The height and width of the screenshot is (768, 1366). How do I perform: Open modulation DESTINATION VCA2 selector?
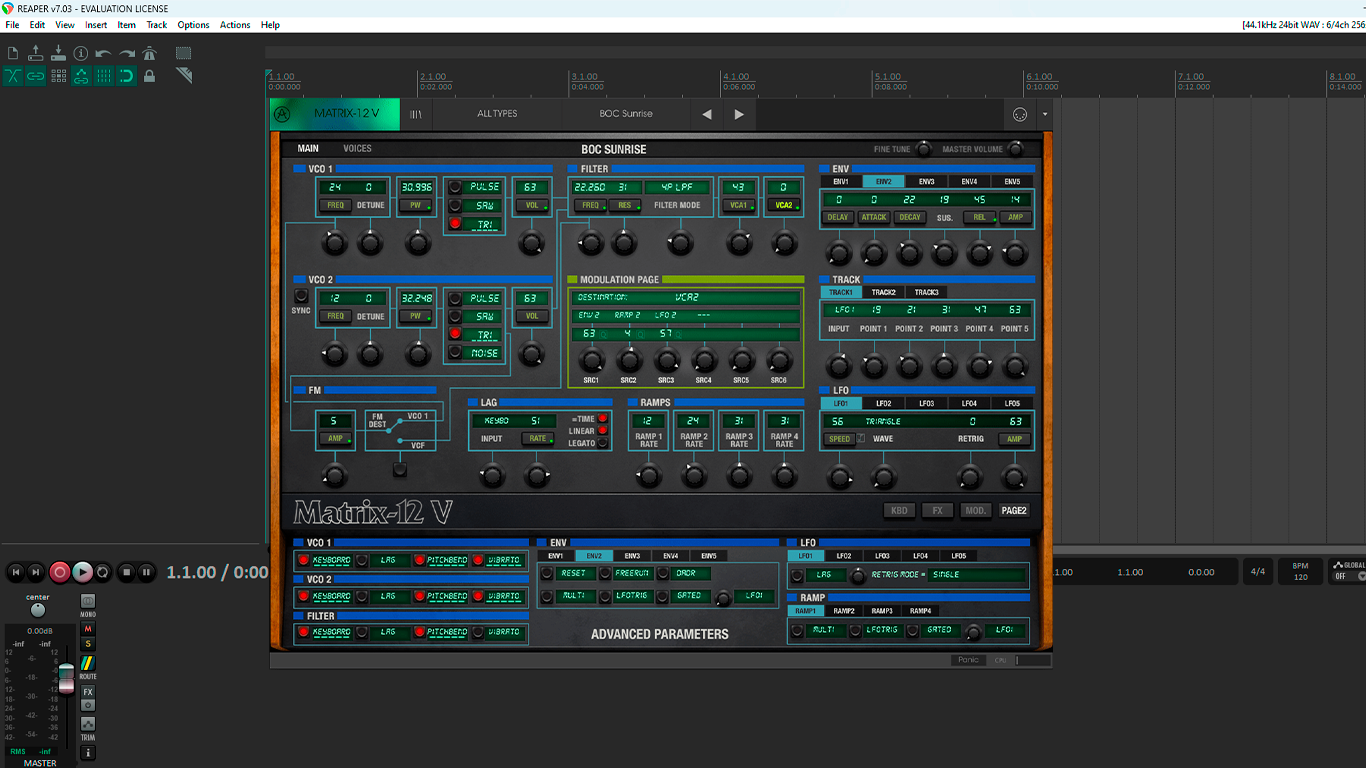pyautogui.click(x=687, y=298)
